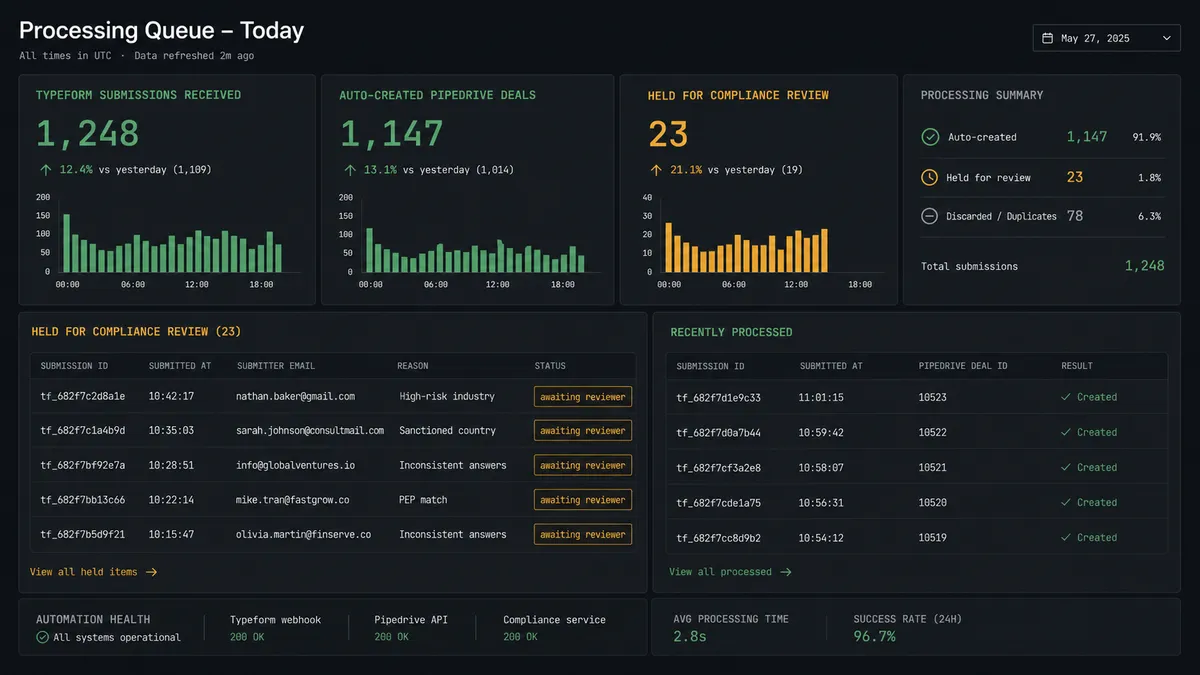1200x675 pixels.
Task: Expand the date dropdown chevron
Action: pyautogui.click(x=1166, y=38)
